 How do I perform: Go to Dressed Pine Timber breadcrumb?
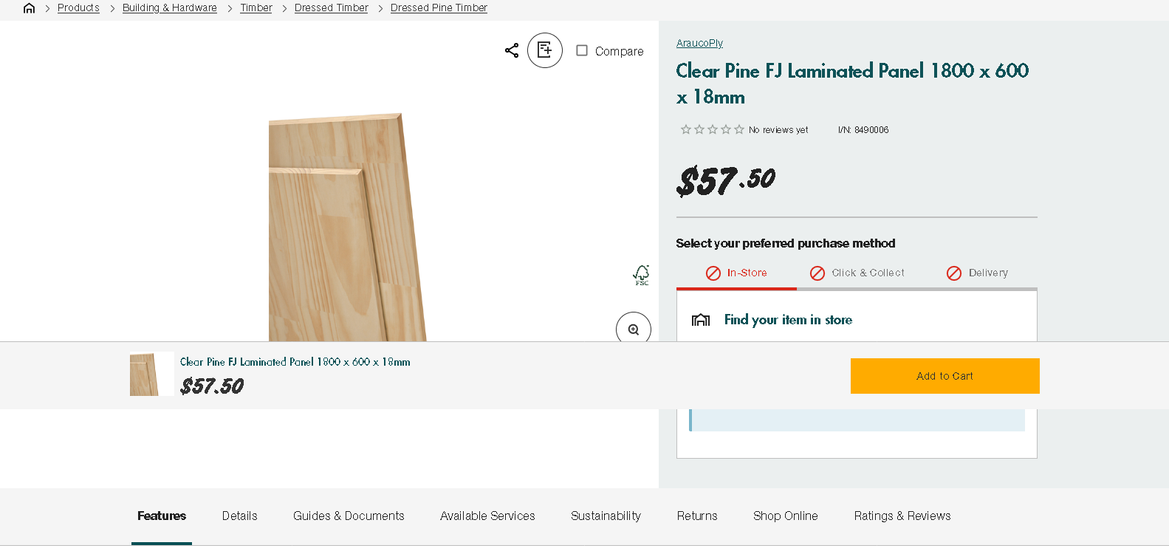point(439,8)
